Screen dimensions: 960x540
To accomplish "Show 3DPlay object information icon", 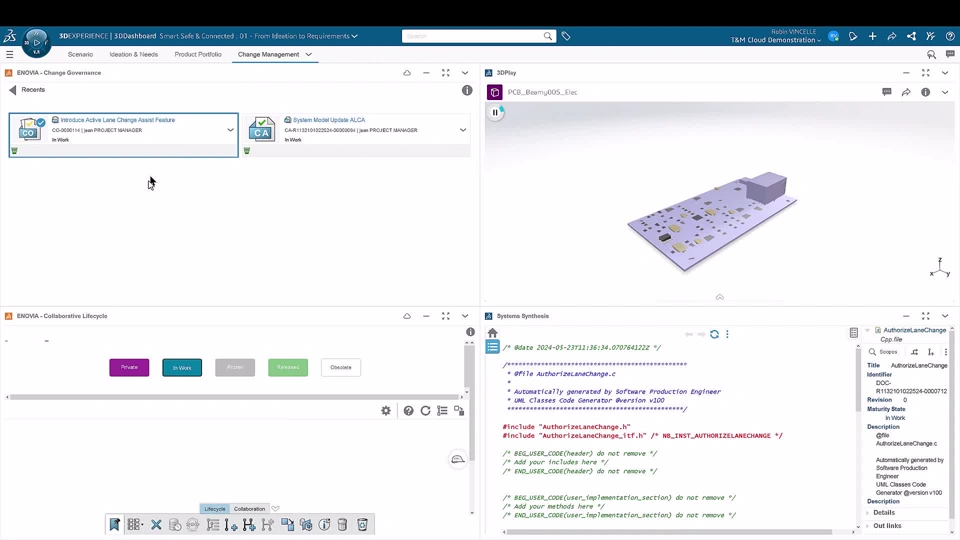I will click(x=926, y=92).
